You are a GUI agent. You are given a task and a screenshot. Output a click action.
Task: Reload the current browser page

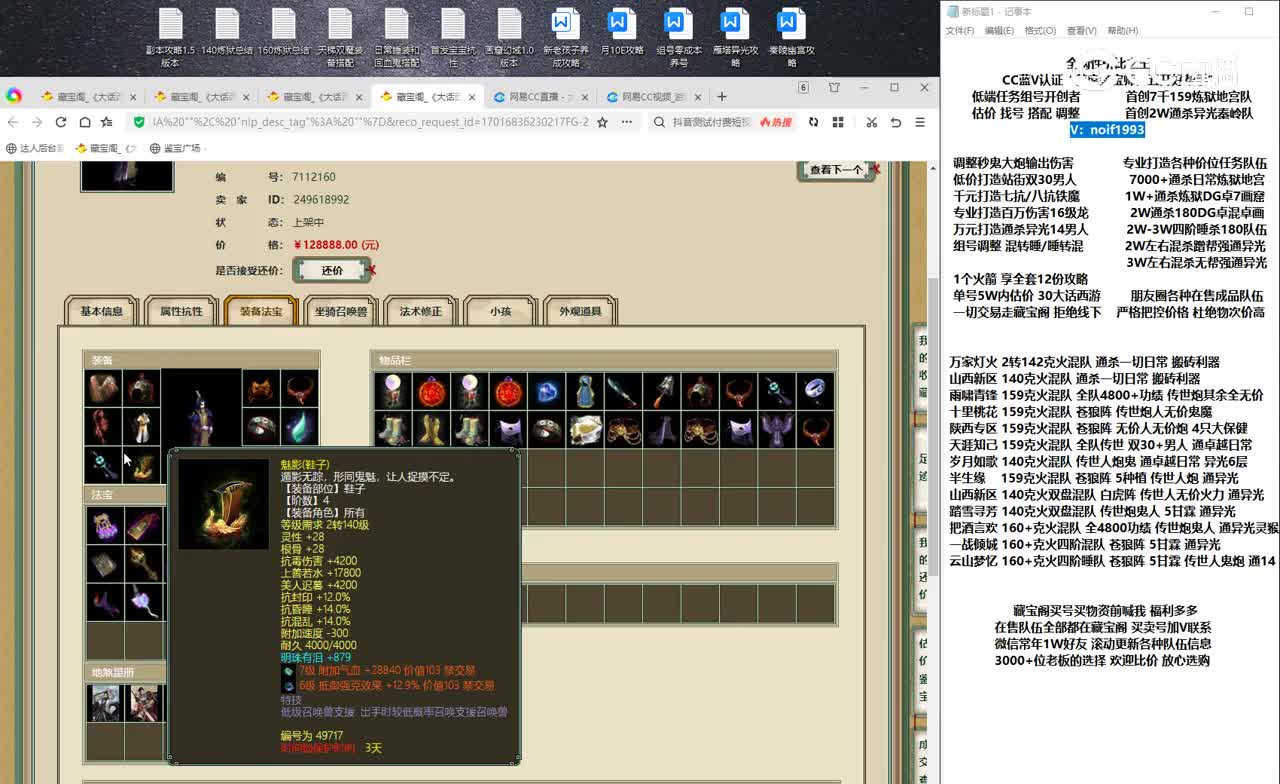click(61, 122)
